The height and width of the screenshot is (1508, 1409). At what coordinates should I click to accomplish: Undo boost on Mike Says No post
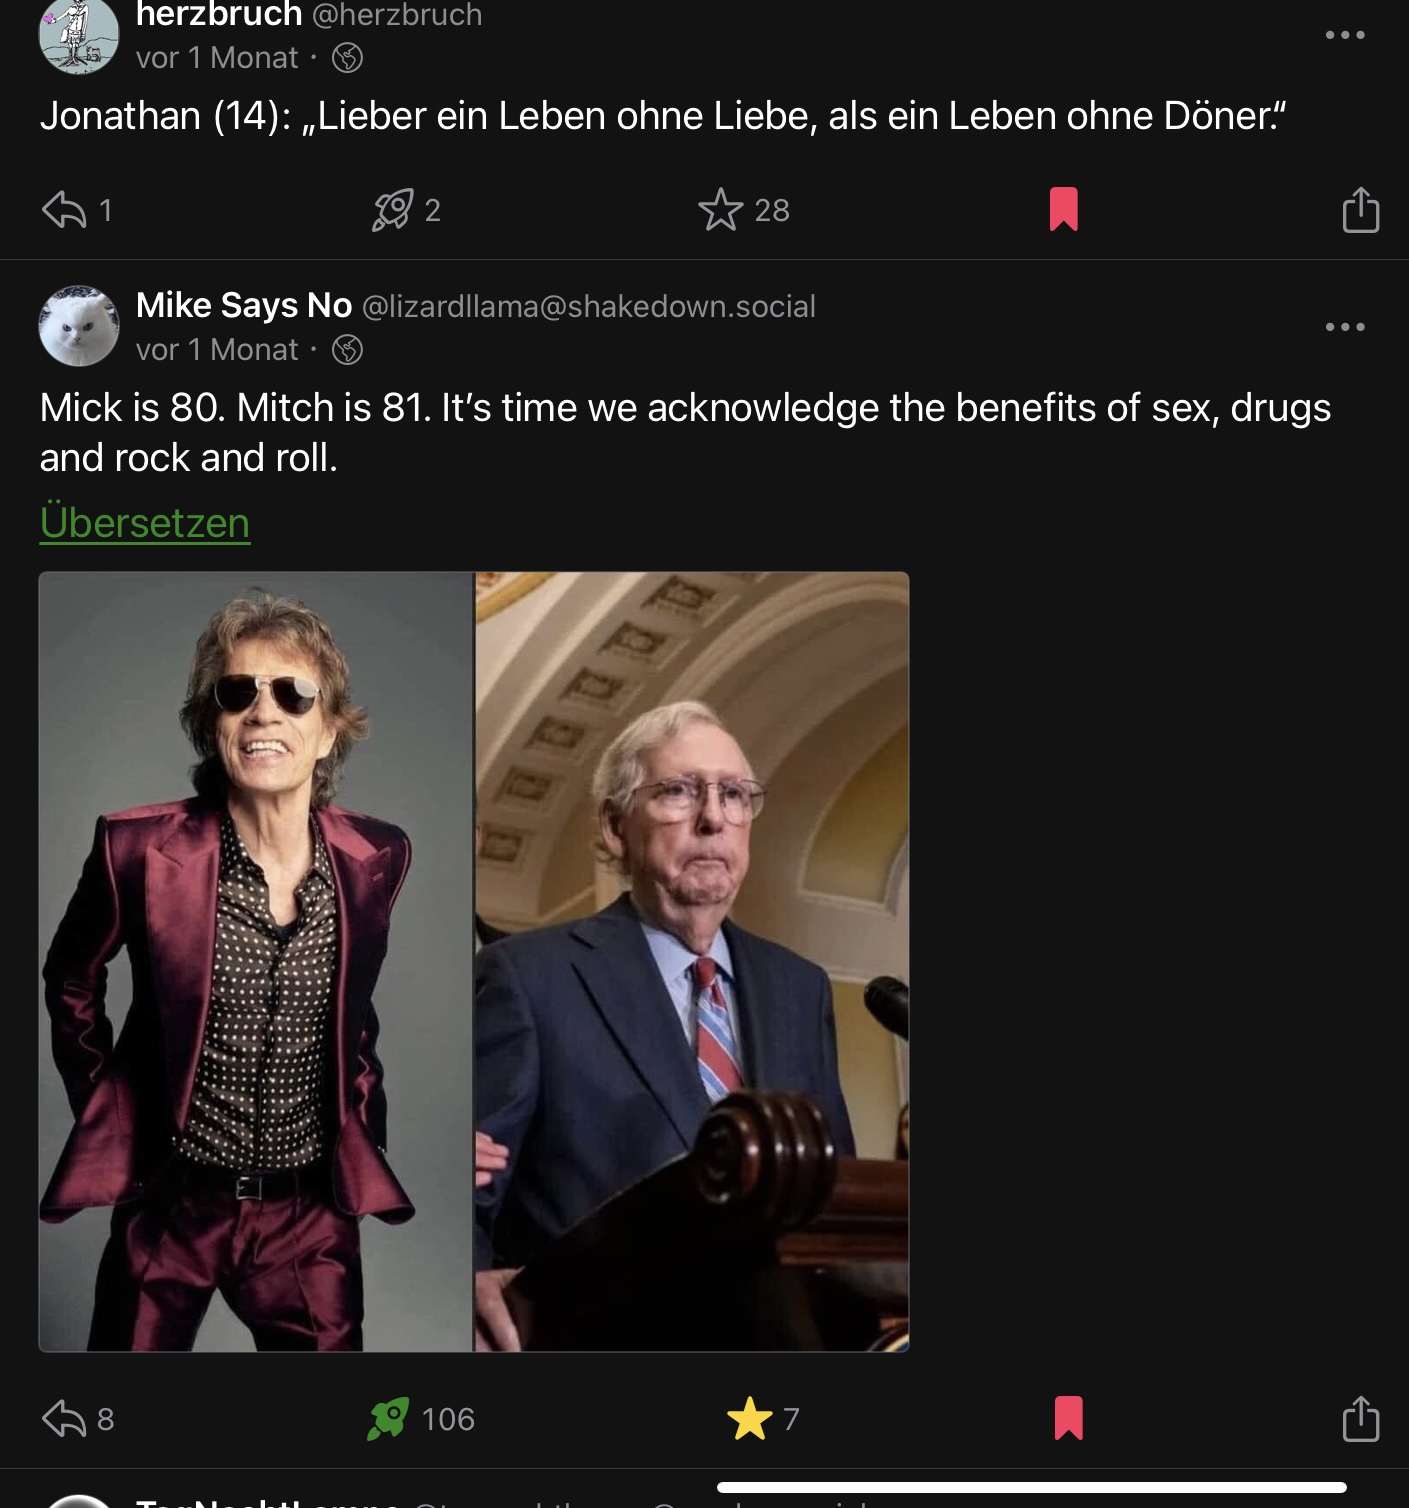[x=388, y=1418]
